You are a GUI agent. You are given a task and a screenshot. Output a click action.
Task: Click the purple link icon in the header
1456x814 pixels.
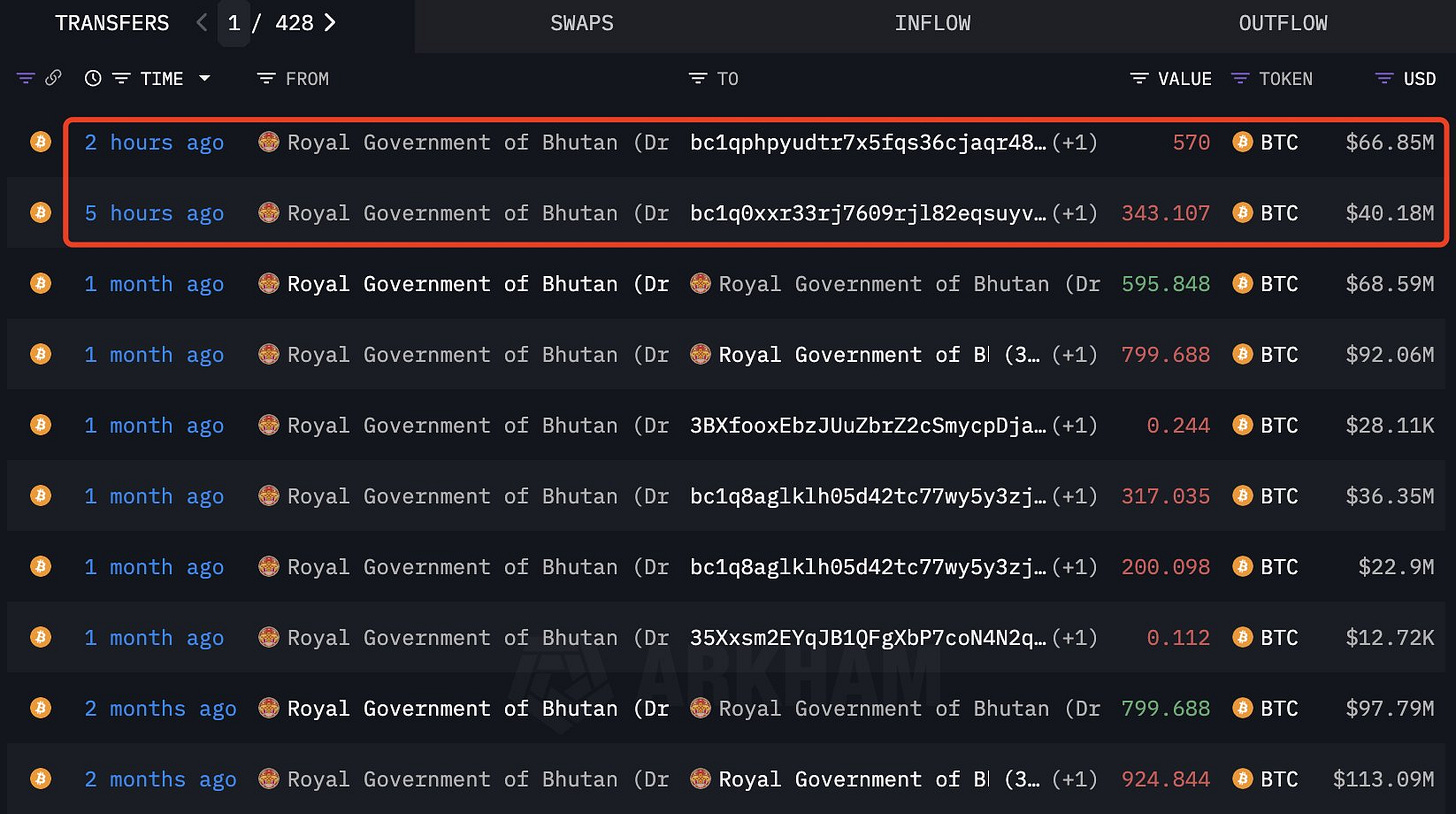pyautogui.click(x=53, y=78)
